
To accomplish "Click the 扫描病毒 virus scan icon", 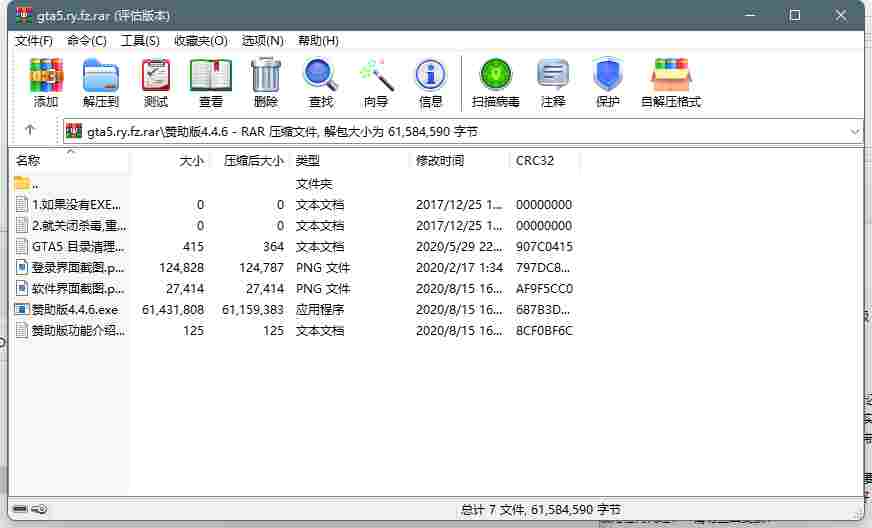I will pyautogui.click(x=496, y=76).
